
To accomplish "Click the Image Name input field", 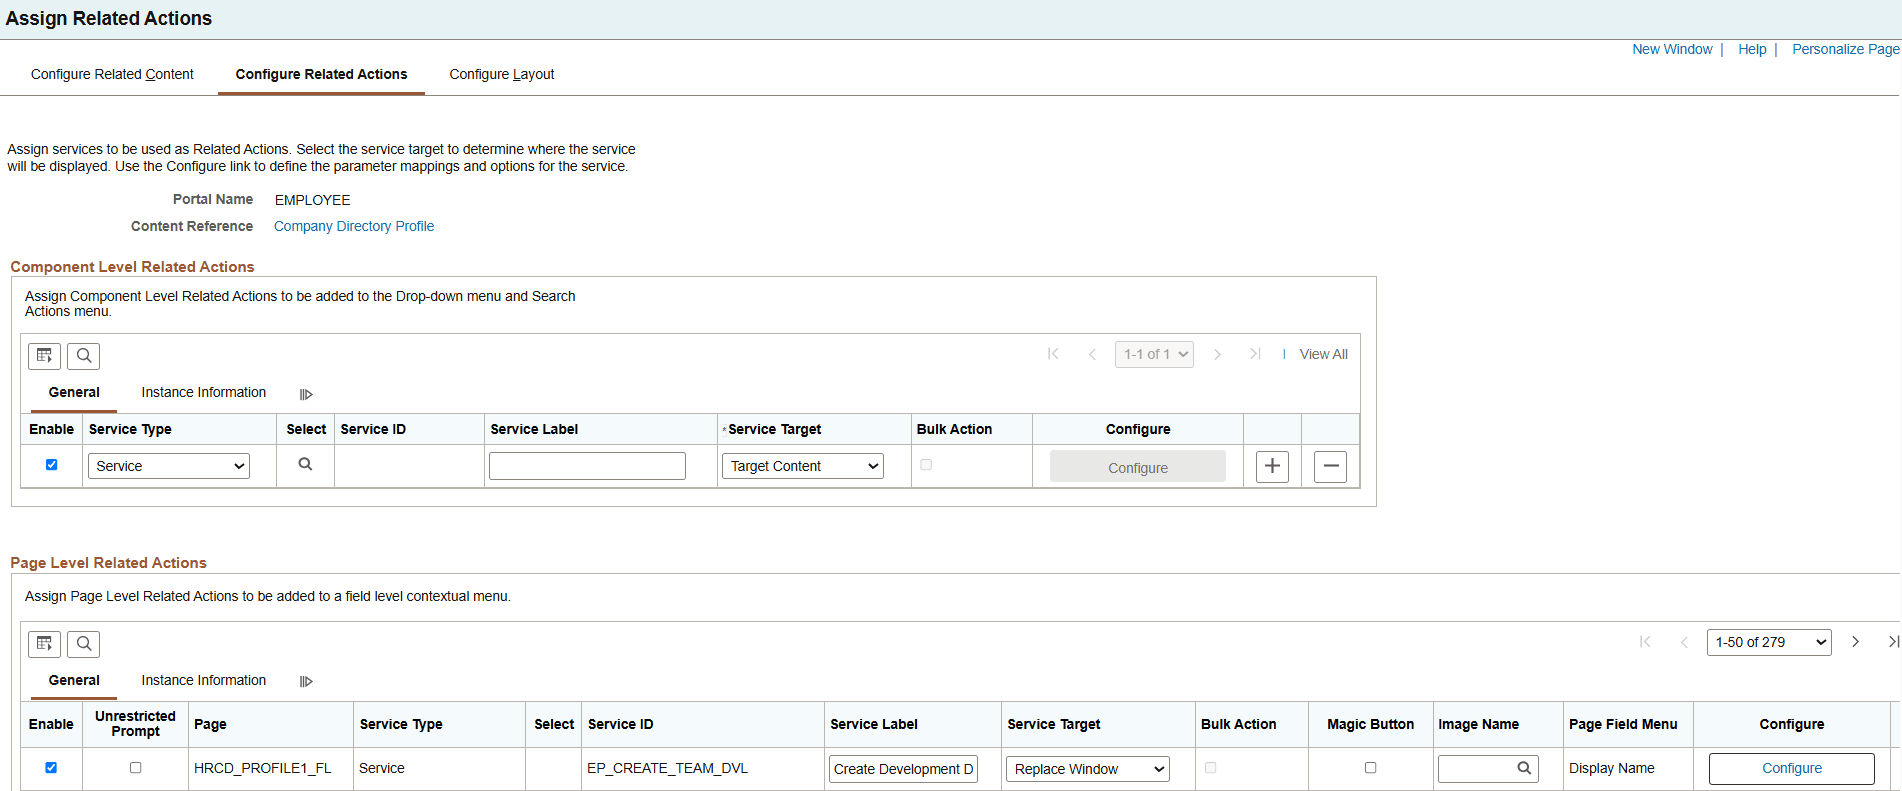I will 1488,768.
